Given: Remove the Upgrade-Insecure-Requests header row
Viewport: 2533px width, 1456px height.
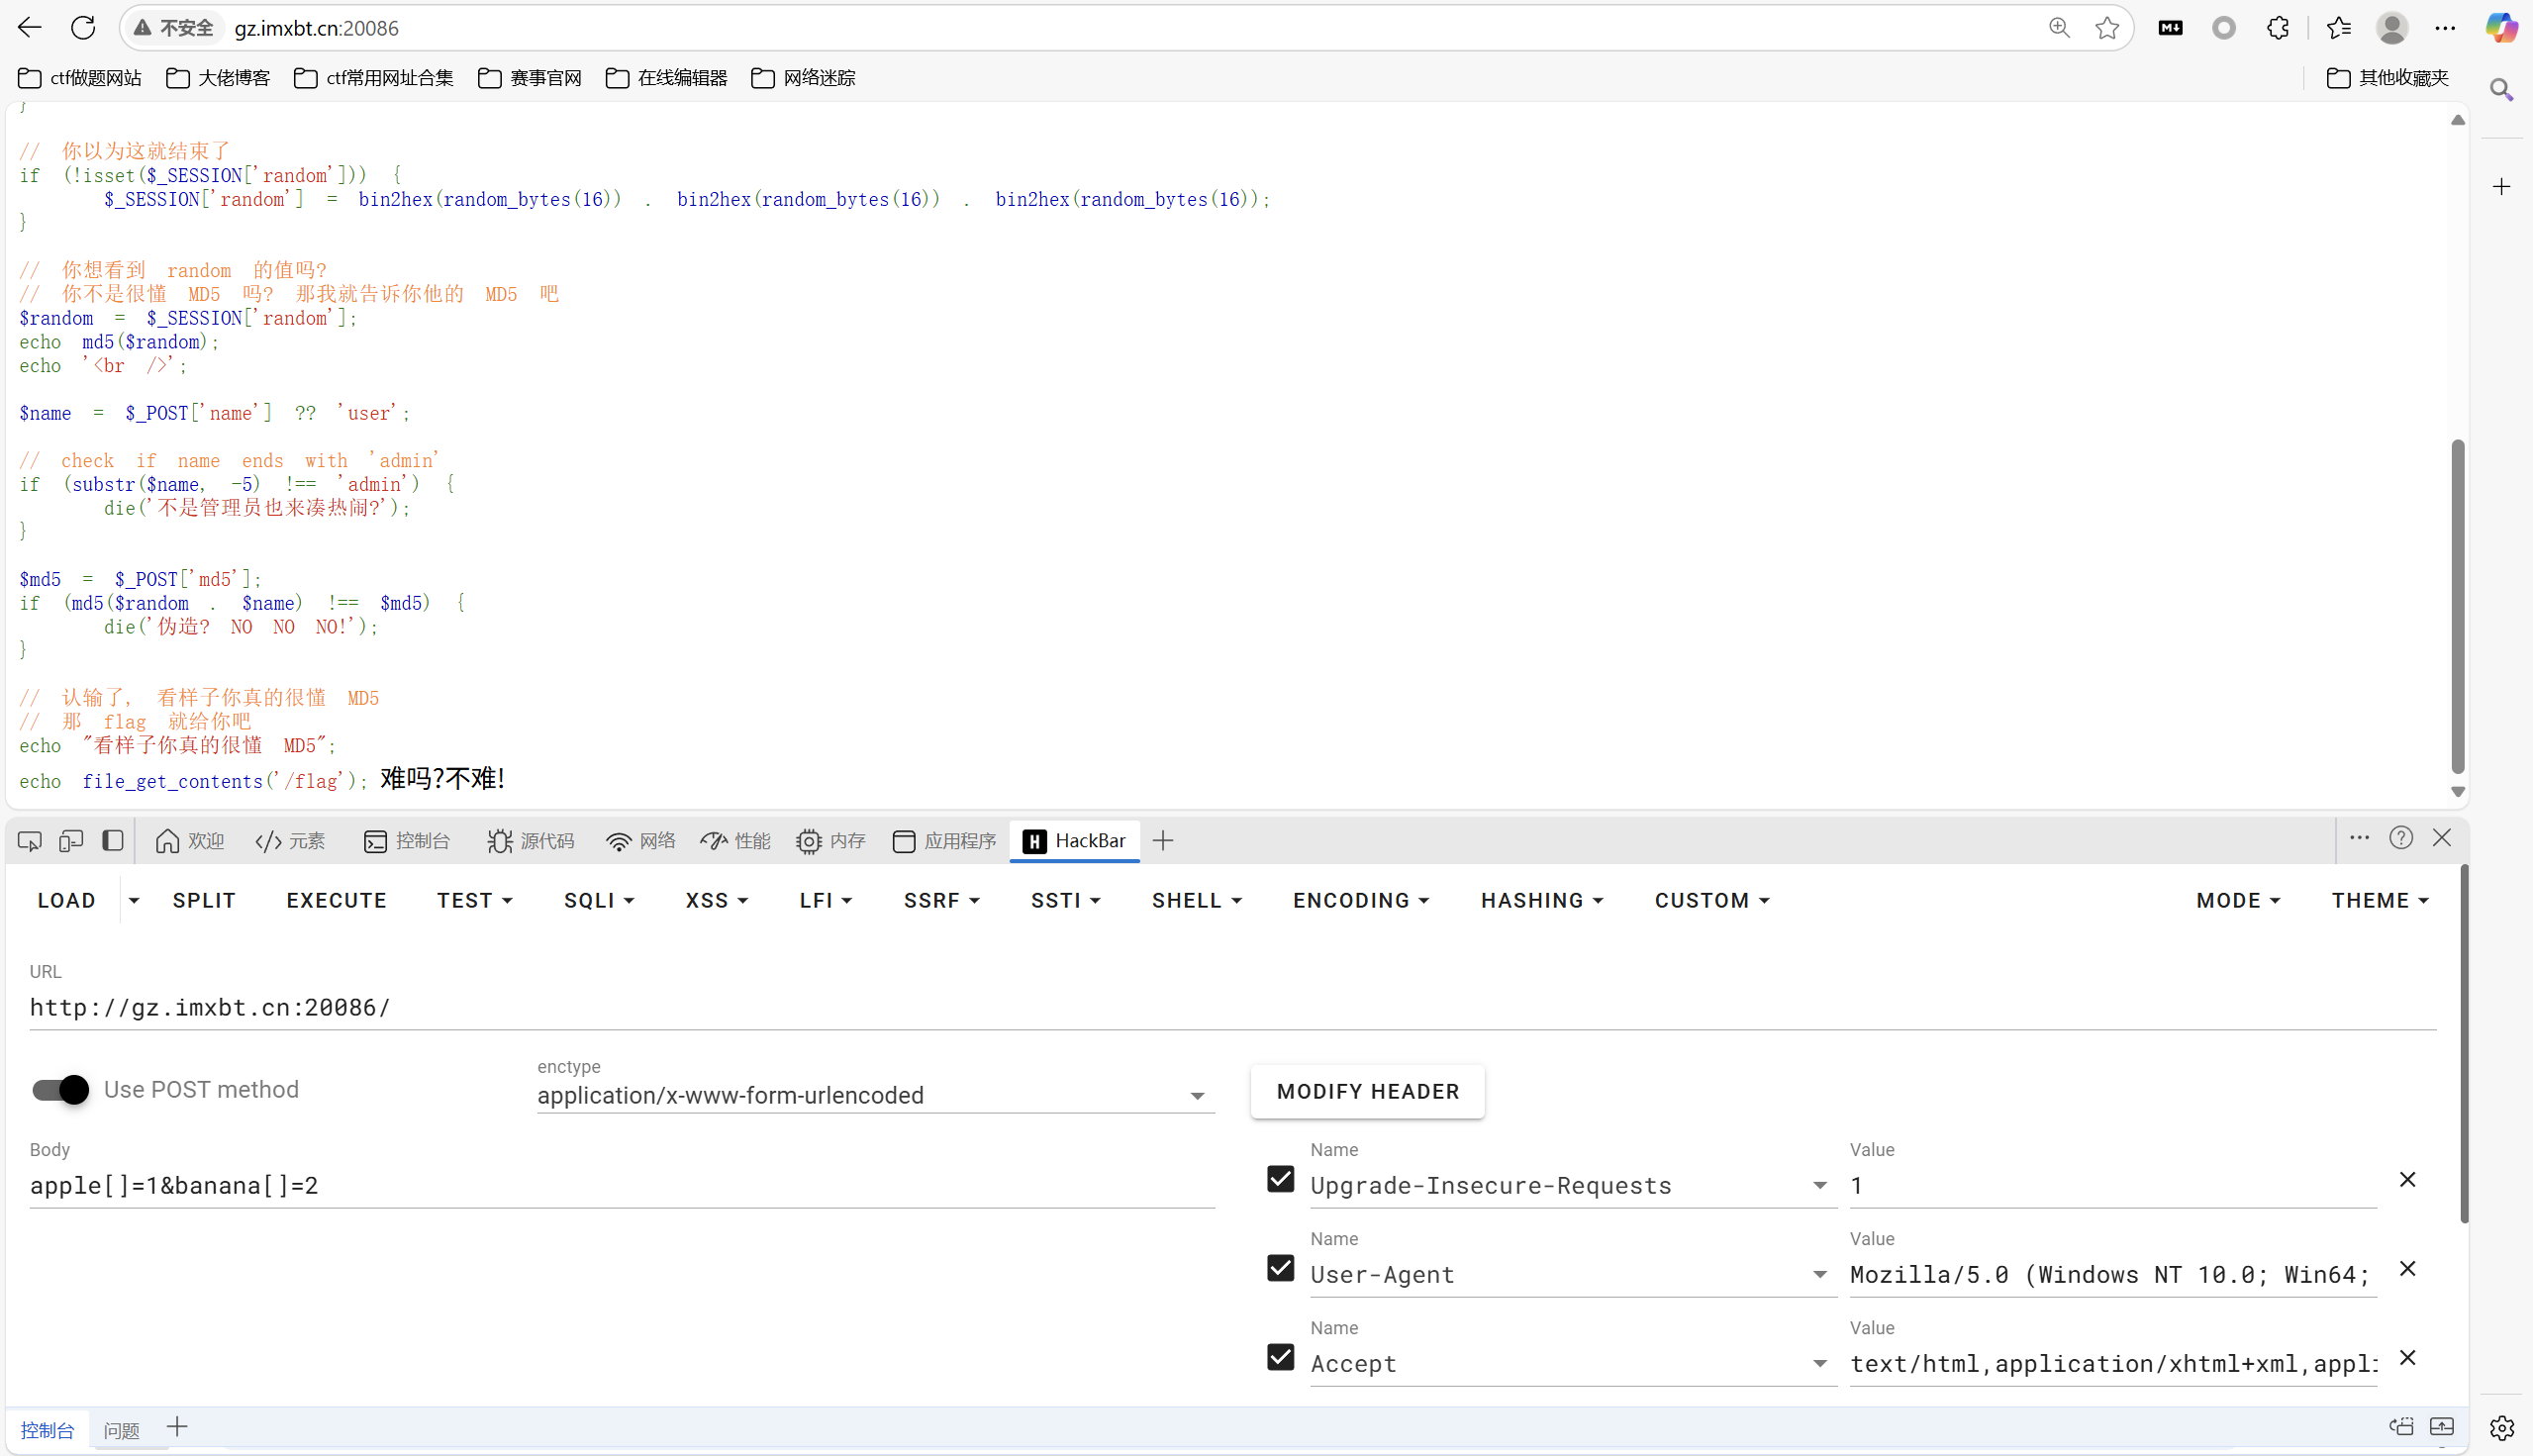Looking at the screenshot, I should click(2407, 1180).
